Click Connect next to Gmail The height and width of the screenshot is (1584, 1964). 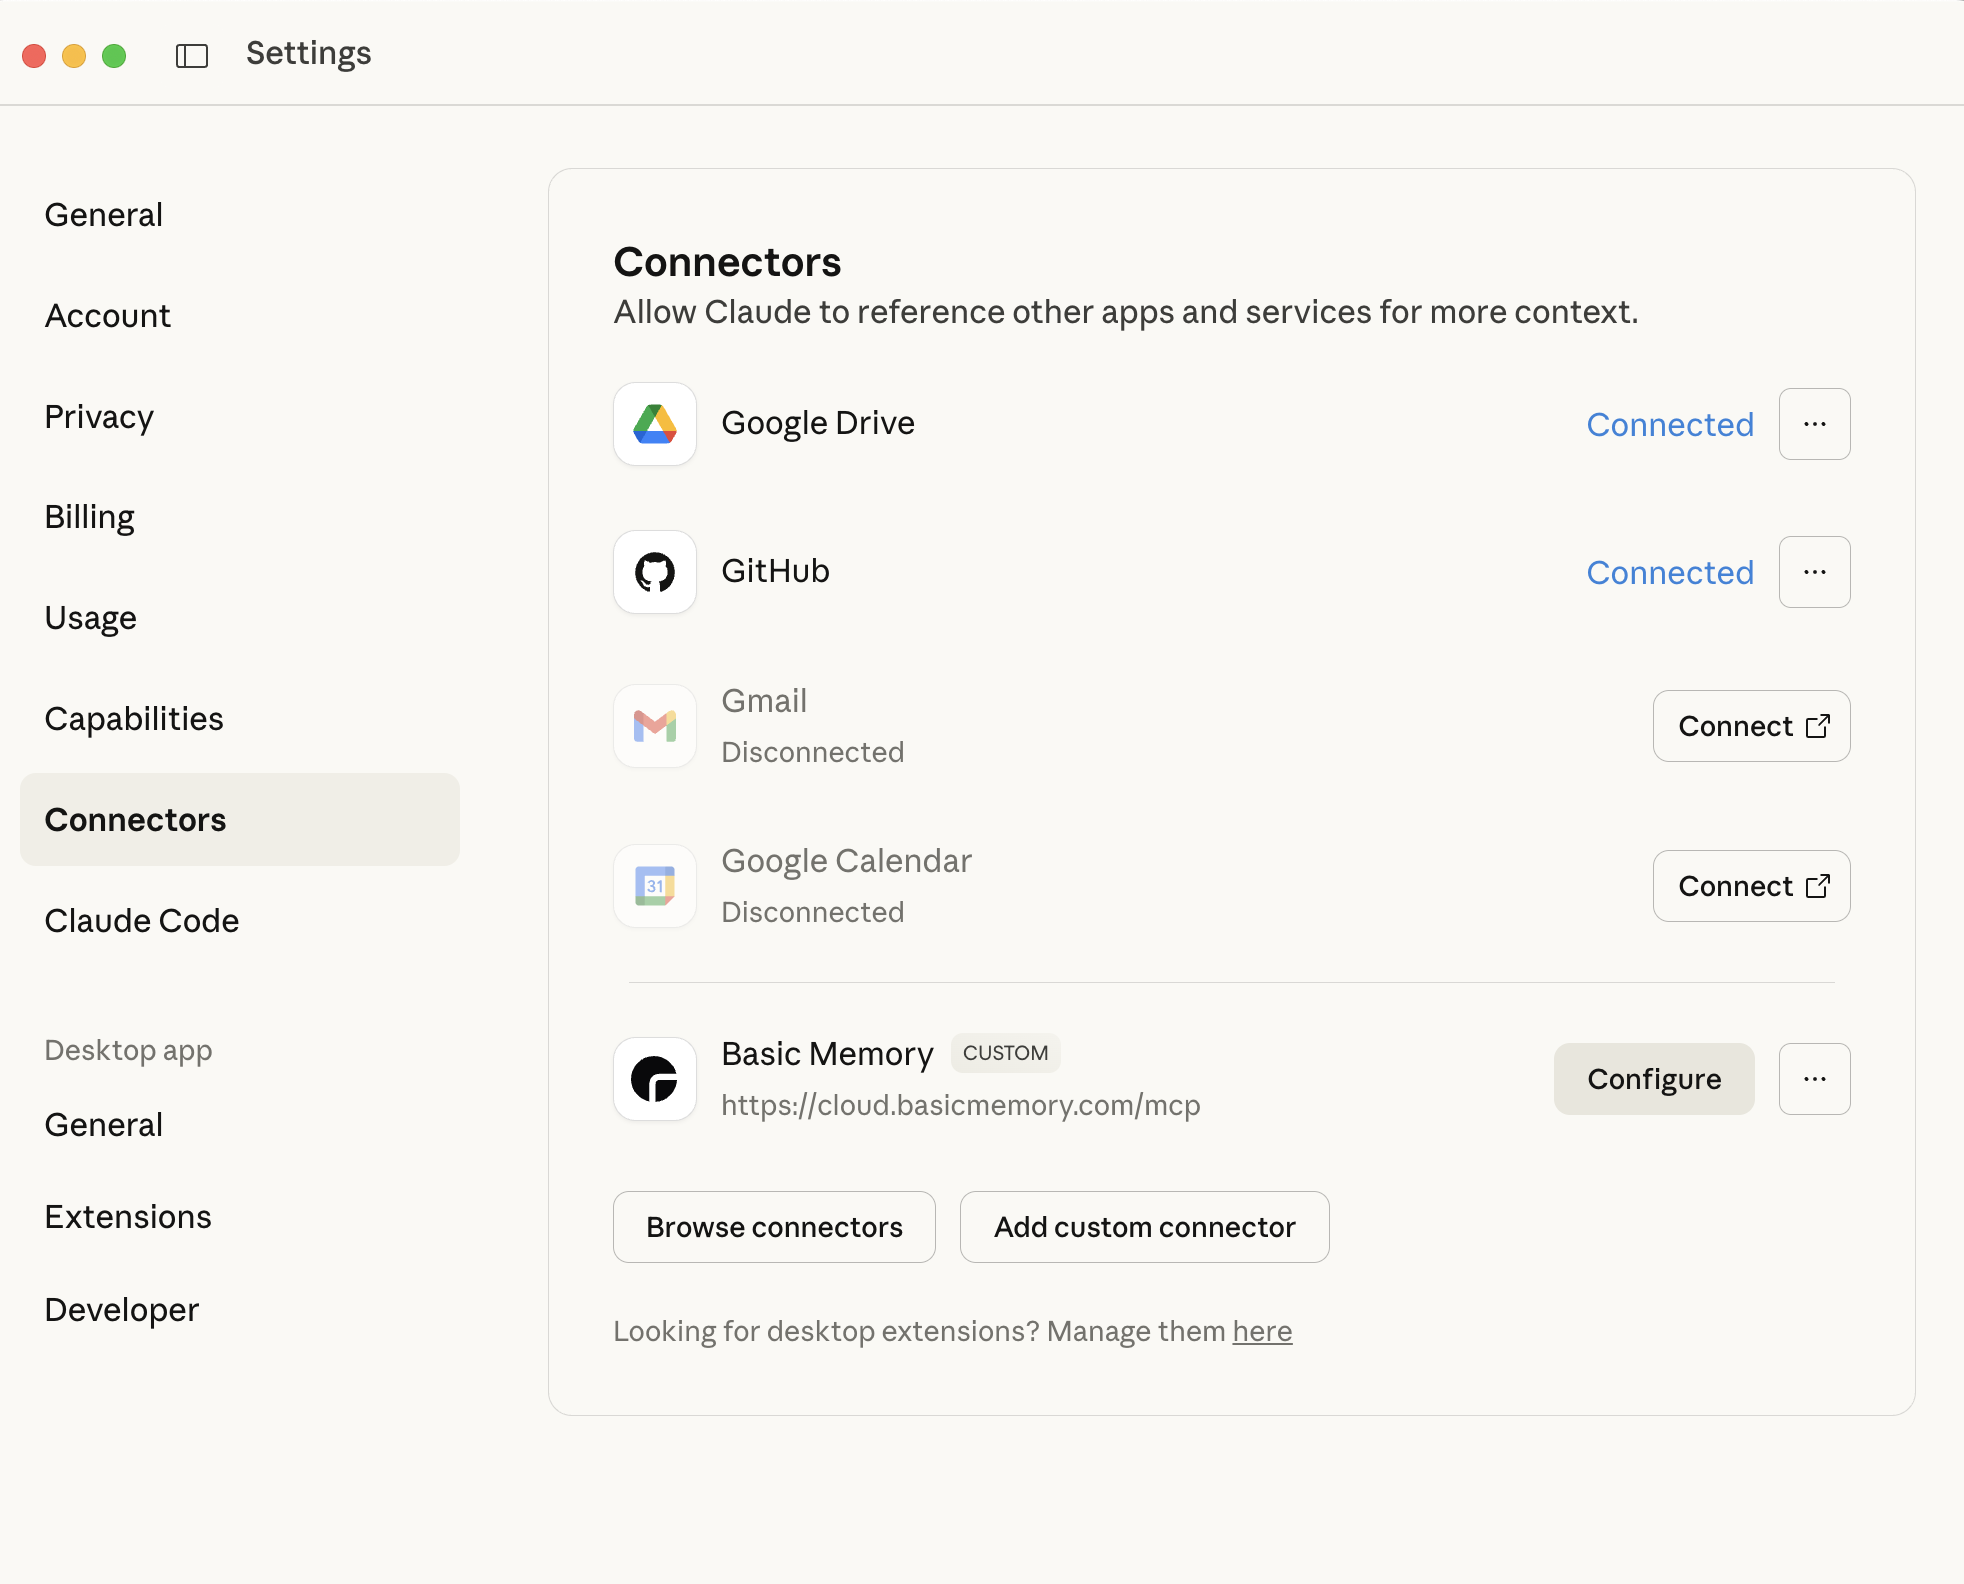click(1737, 726)
